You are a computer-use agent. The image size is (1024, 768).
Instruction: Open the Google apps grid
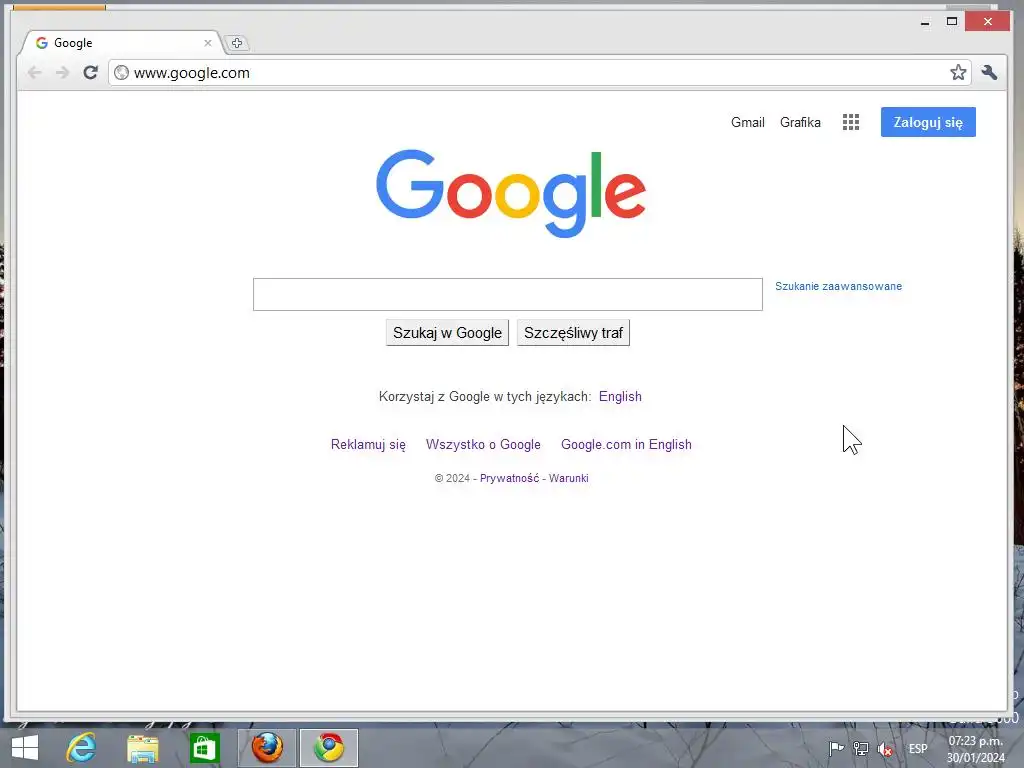click(850, 122)
